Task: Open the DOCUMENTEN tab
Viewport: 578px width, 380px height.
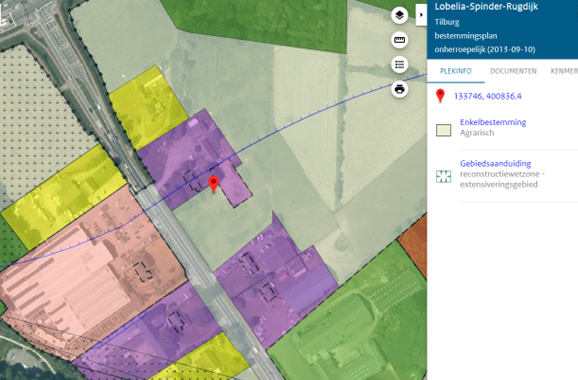Action: 513,71
